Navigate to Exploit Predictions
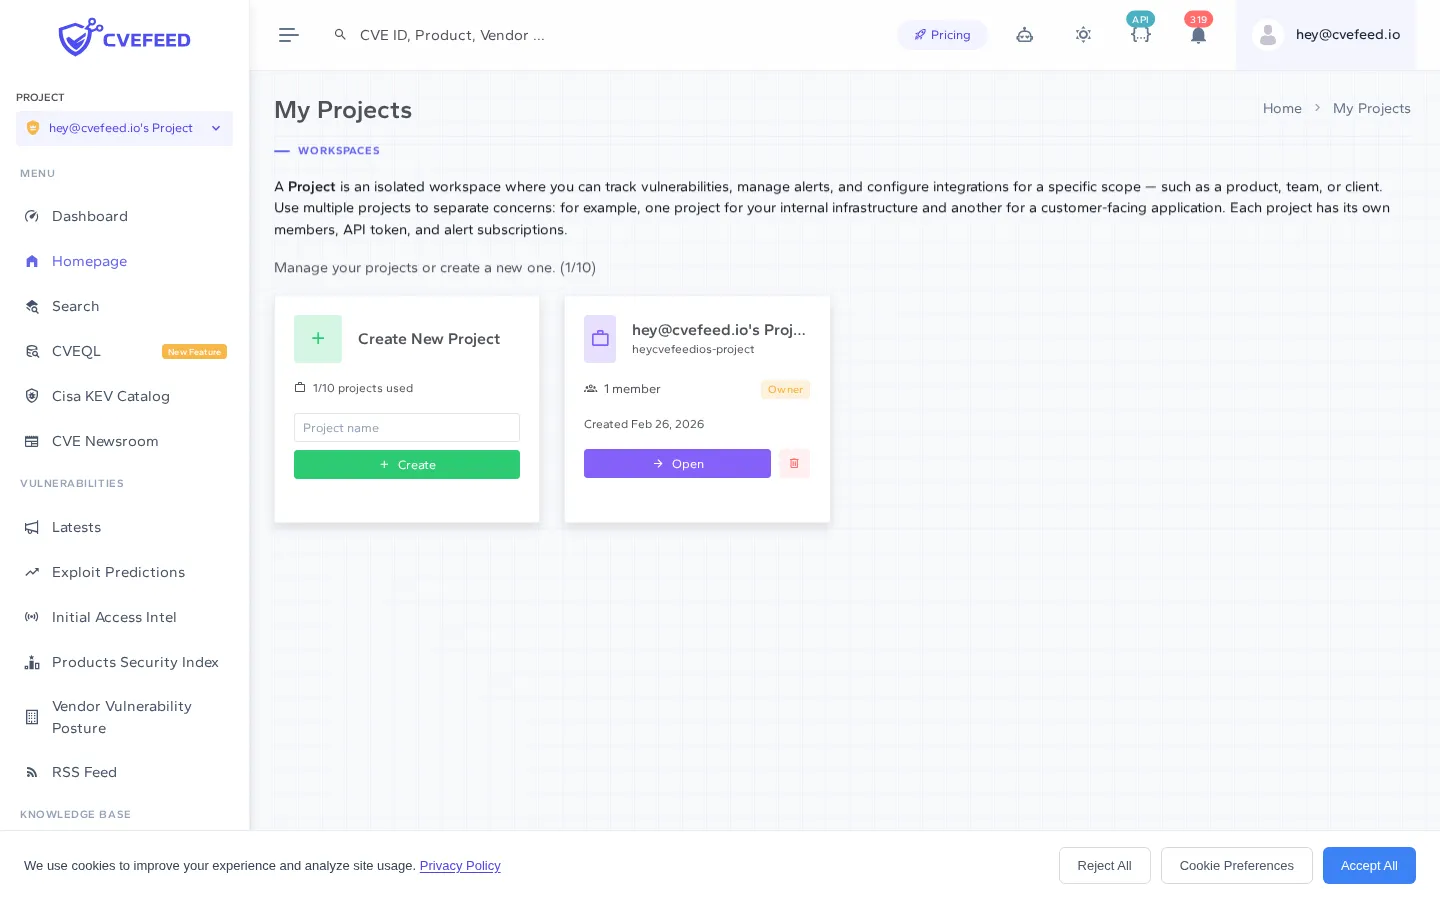The height and width of the screenshot is (900, 1440). 118,572
